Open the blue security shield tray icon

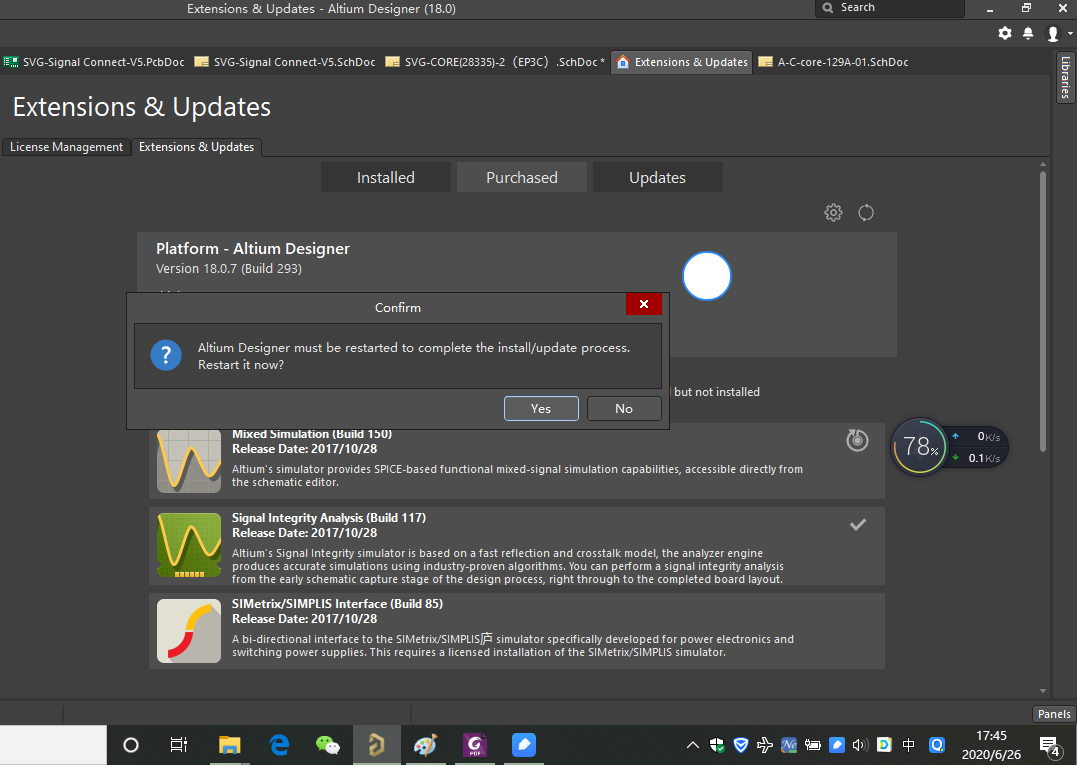pos(741,745)
